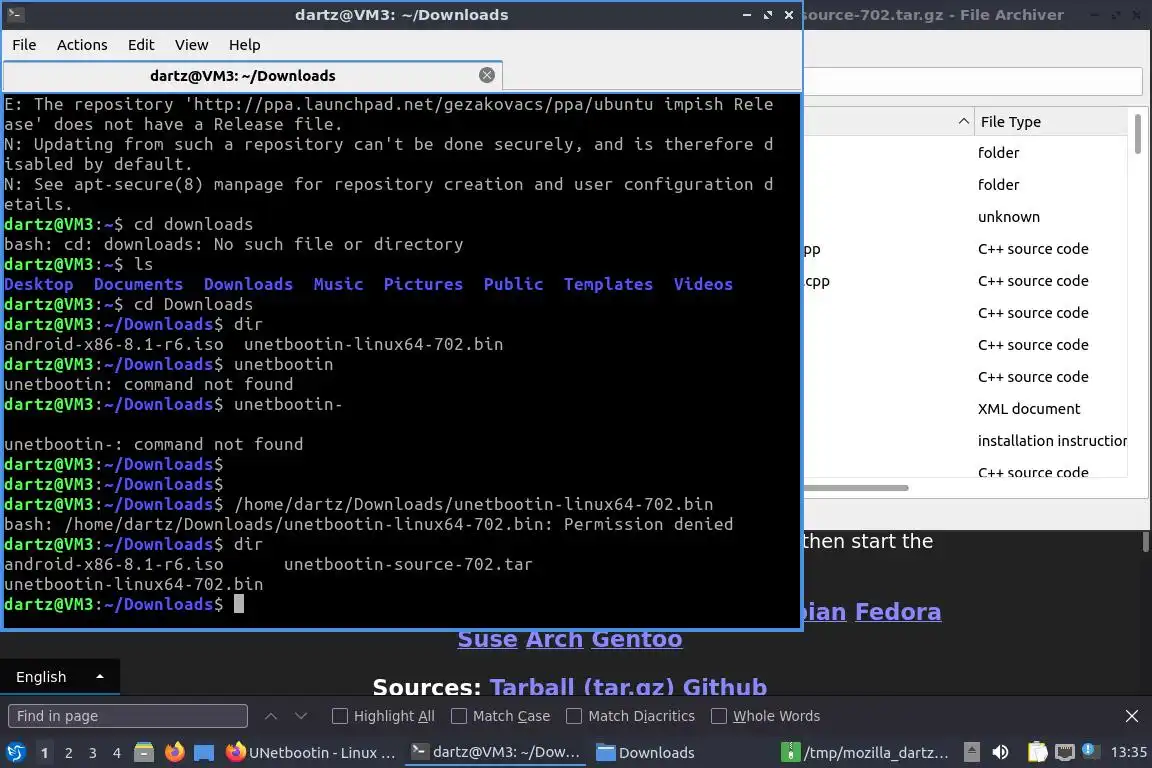Click the Downloads directory in the ls output
1152x768 pixels.
(248, 284)
